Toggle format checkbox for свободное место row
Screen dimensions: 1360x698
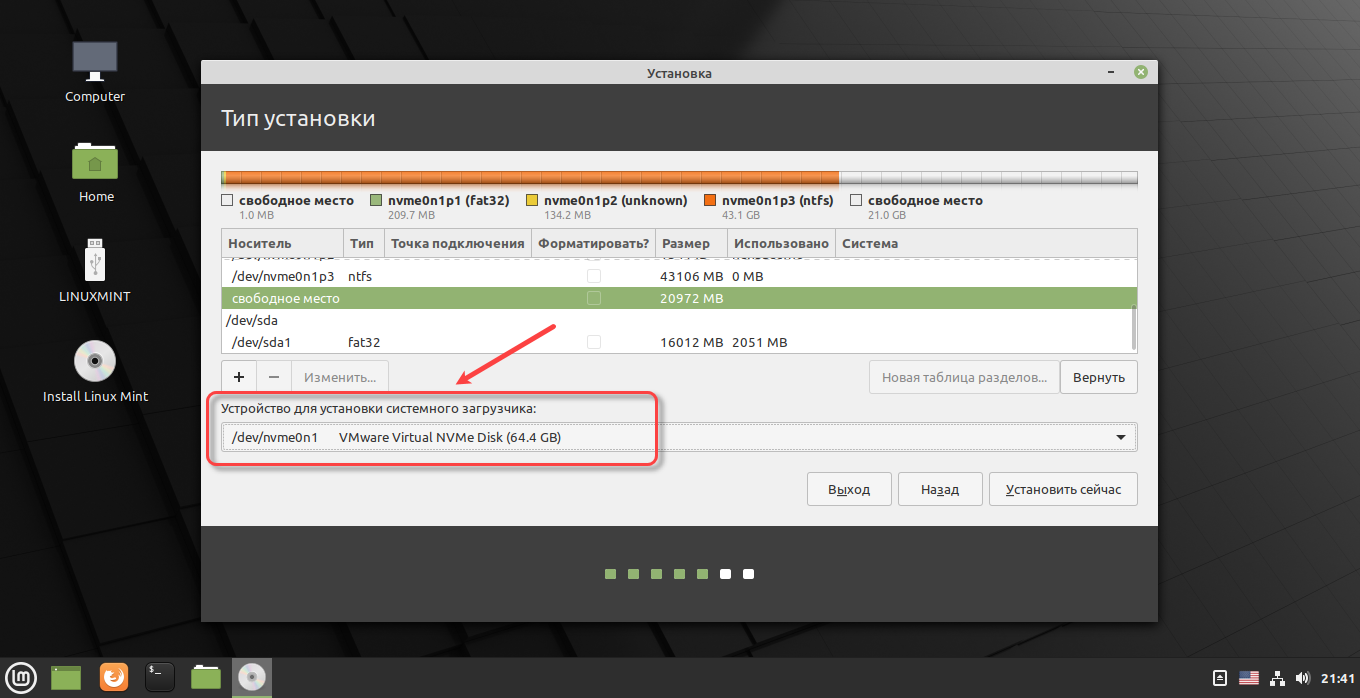594,298
